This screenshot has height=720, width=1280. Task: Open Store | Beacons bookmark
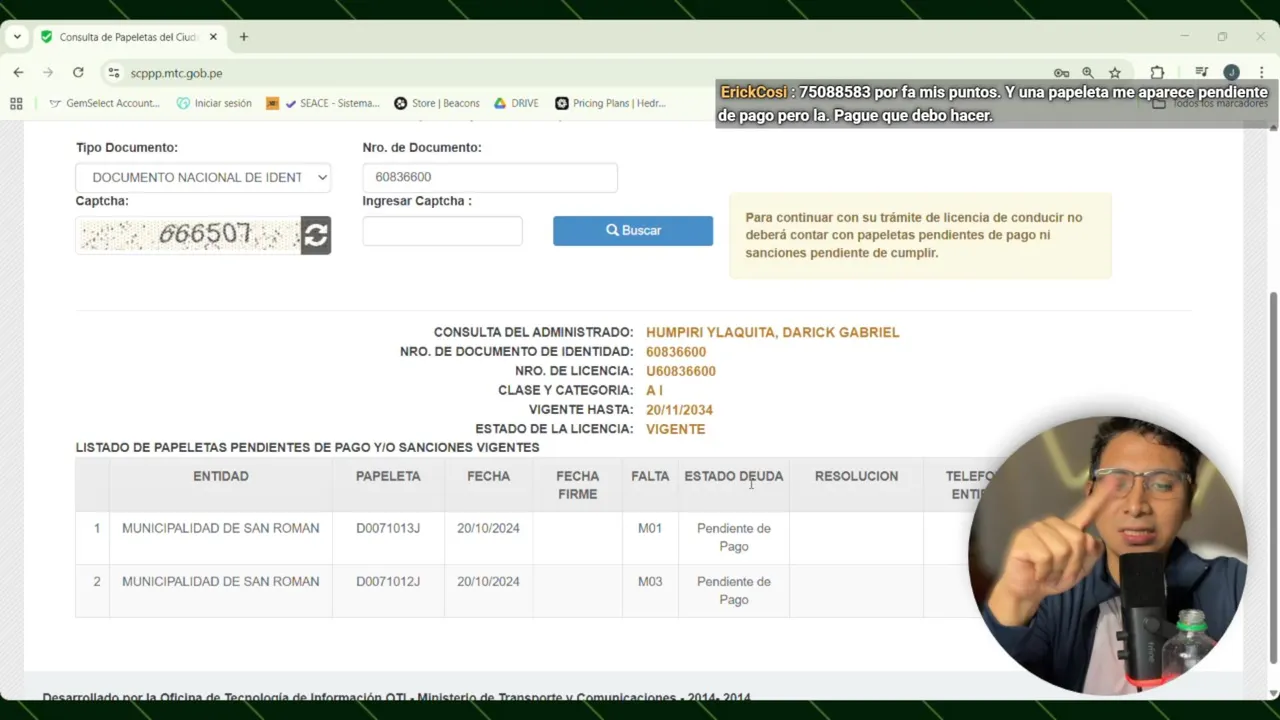(x=437, y=103)
